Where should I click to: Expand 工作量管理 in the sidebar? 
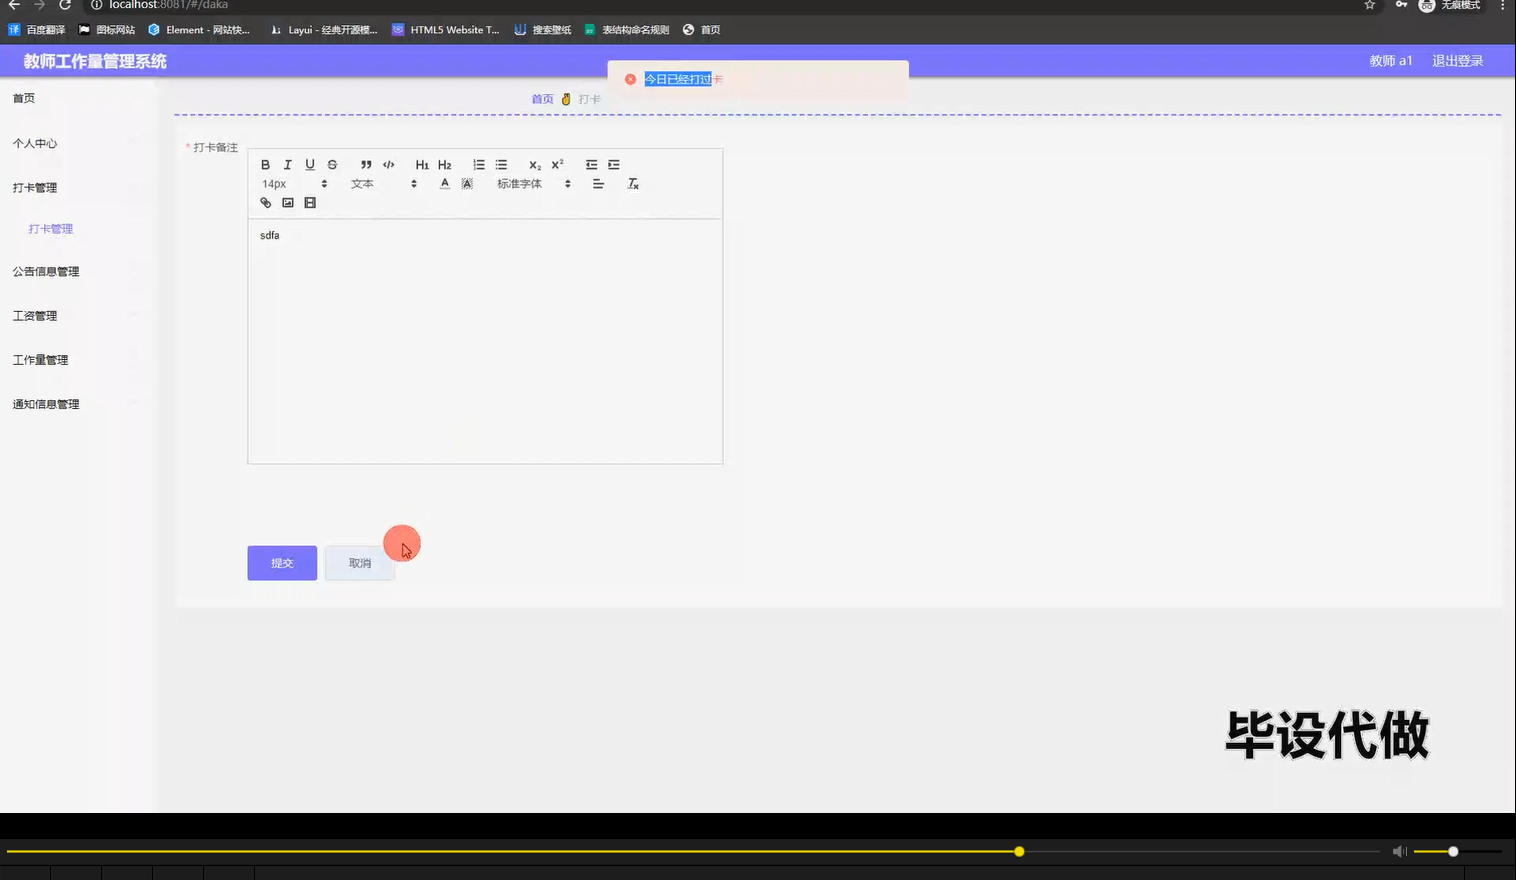coord(40,360)
